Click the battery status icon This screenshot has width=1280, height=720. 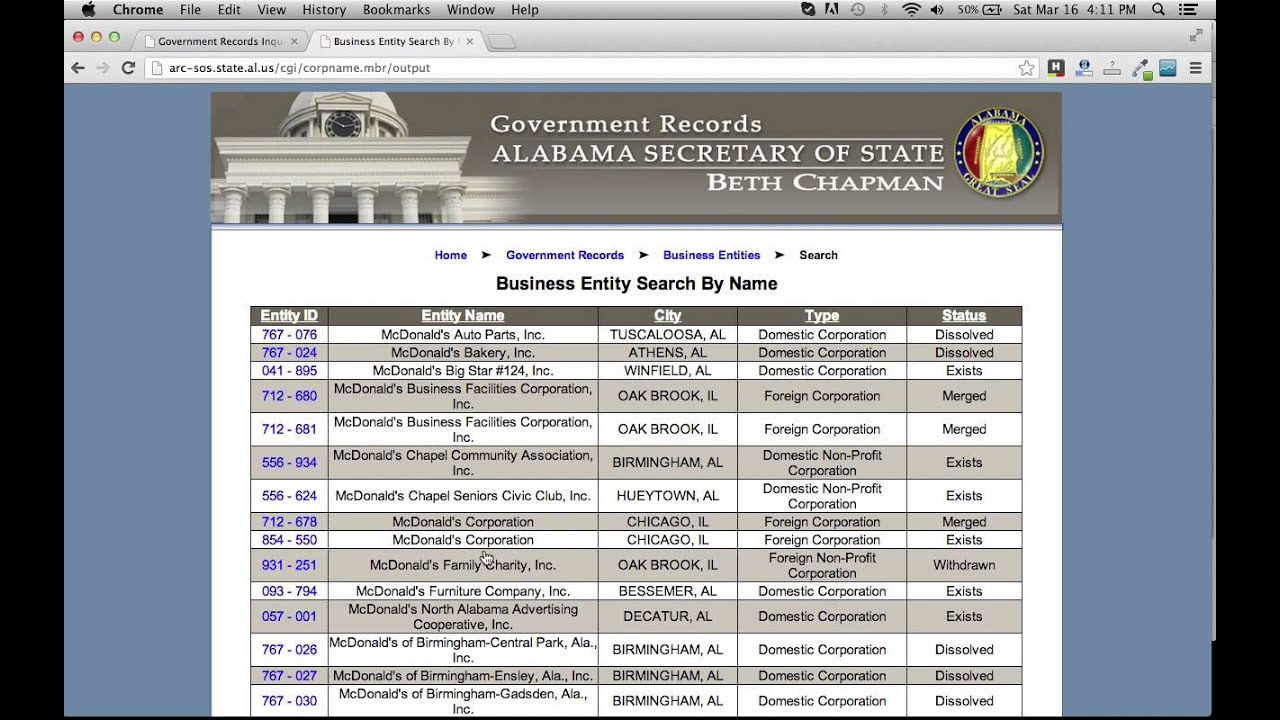point(992,10)
